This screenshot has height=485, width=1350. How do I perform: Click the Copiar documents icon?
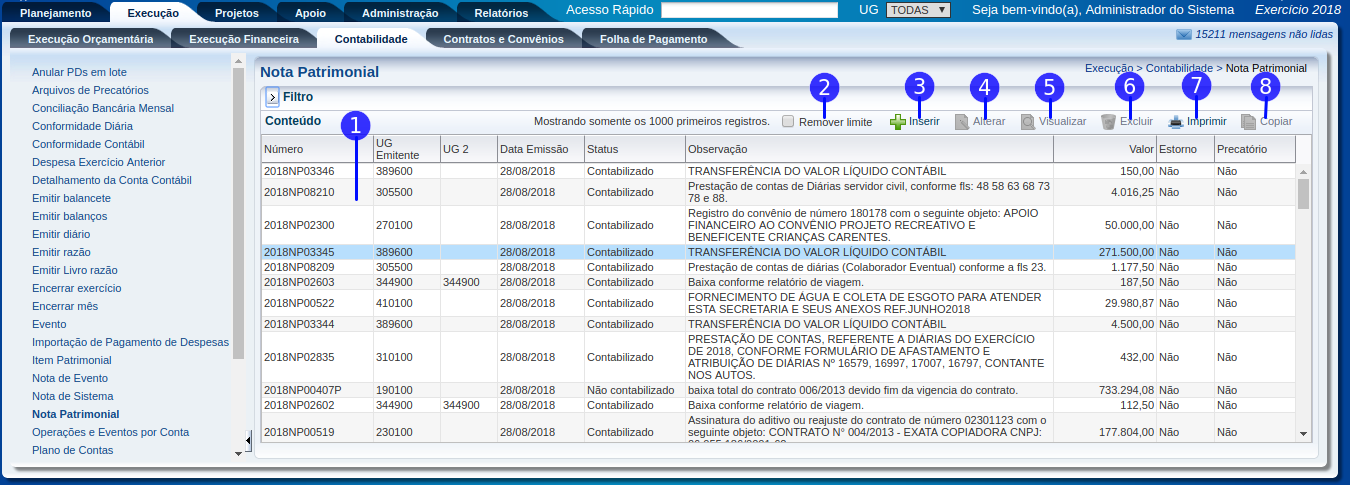(1248, 122)
